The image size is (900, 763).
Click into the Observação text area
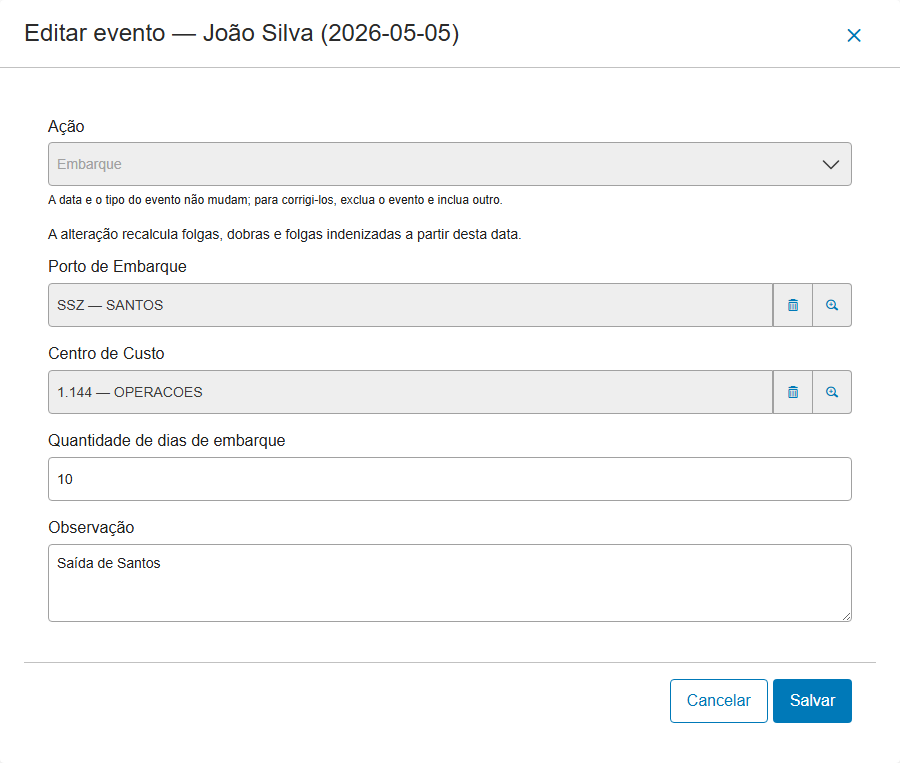click(x=449, y=583)
